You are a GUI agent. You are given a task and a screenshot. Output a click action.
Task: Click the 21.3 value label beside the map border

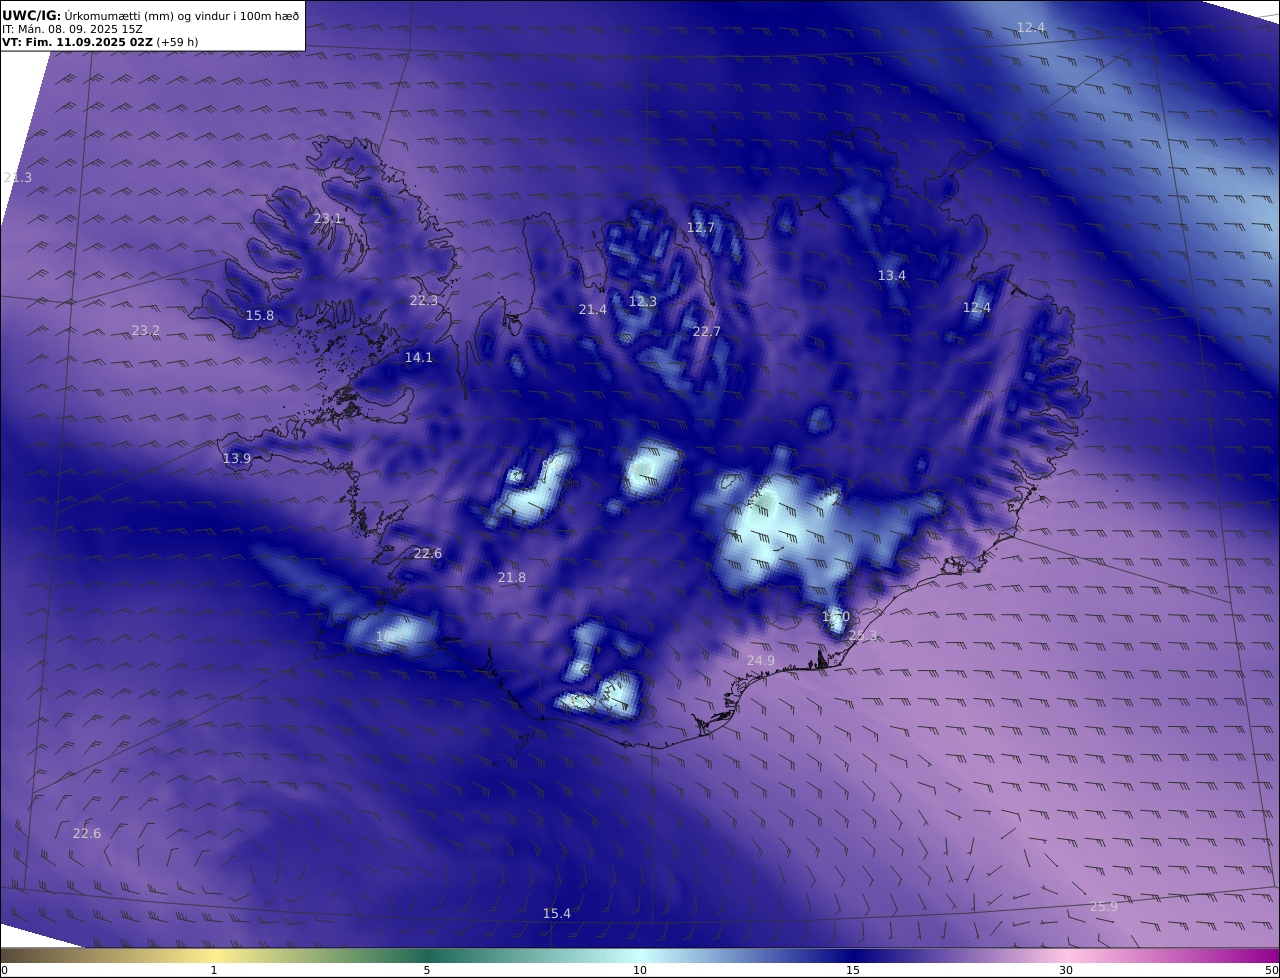[x=18, y=177]
